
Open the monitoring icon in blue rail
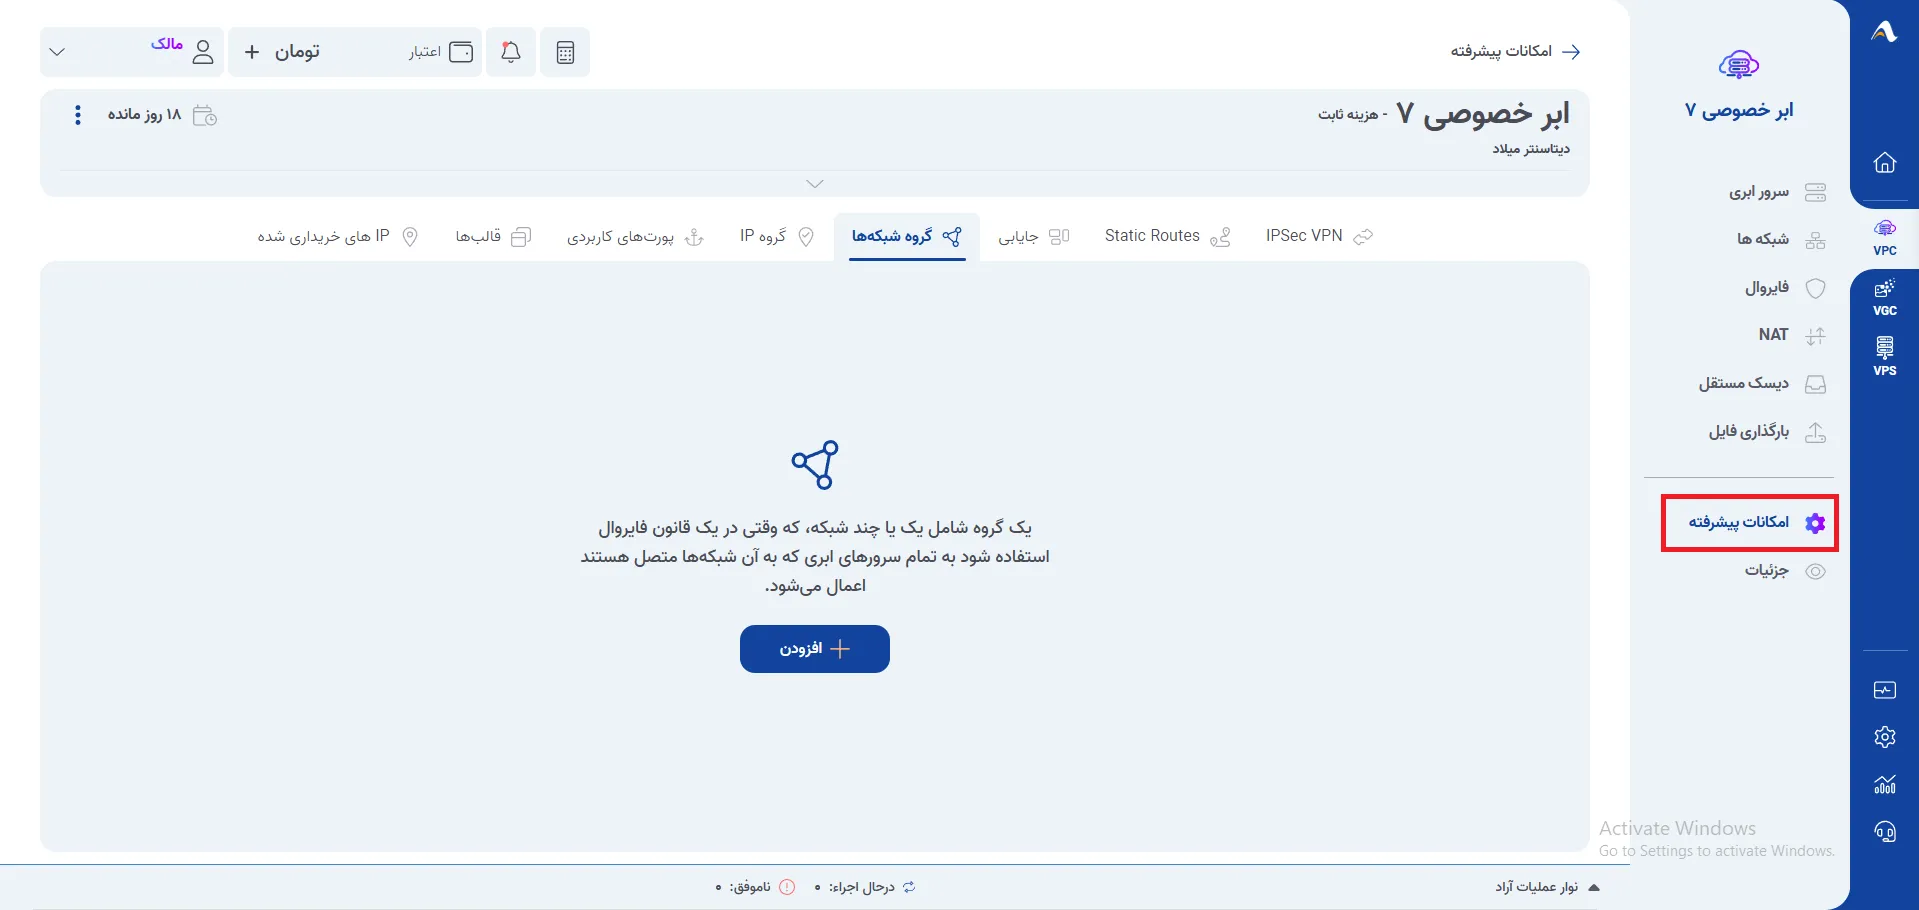coord(1884,690)
